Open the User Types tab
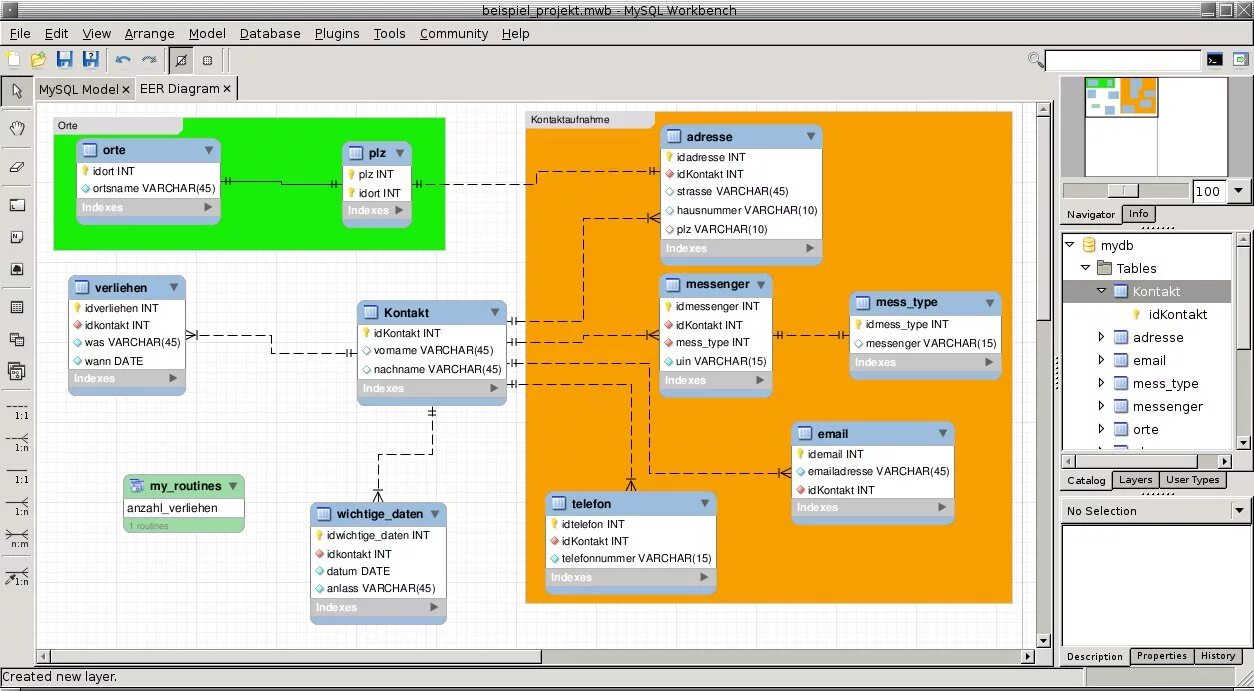The height and width of the screenshot is (691, 1254). point(1193,480)
